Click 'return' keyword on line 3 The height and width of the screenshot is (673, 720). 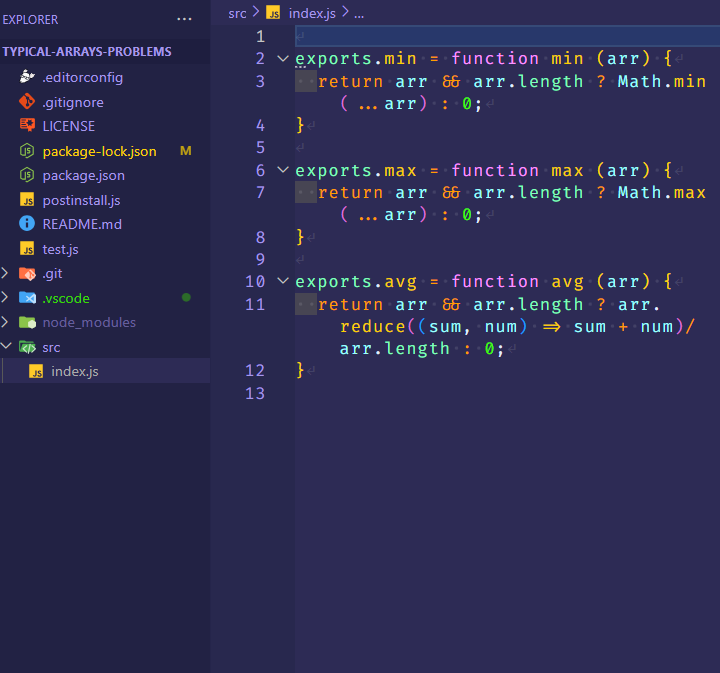coord(350,81)
